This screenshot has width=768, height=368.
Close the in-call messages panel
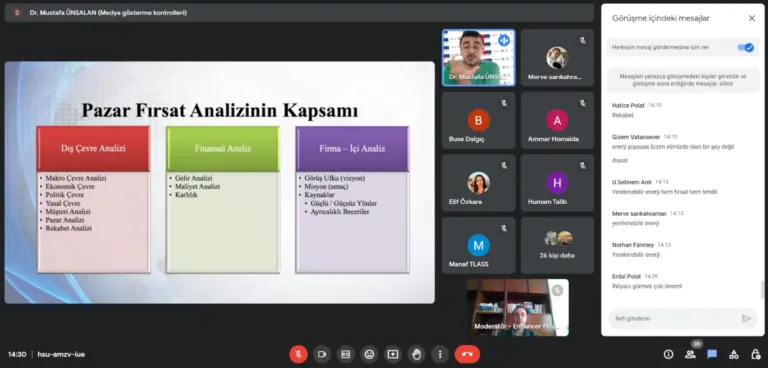(752, 18)
